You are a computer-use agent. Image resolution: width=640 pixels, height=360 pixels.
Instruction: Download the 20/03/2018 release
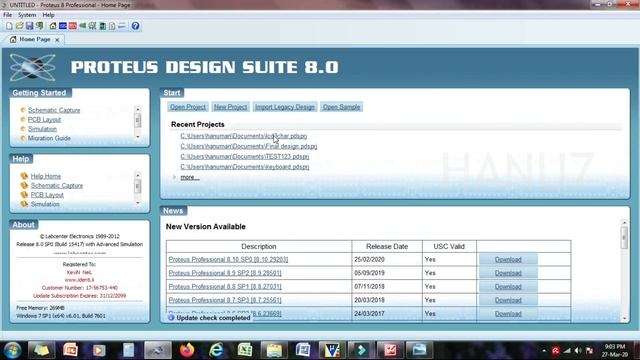(x=508, y=300)
